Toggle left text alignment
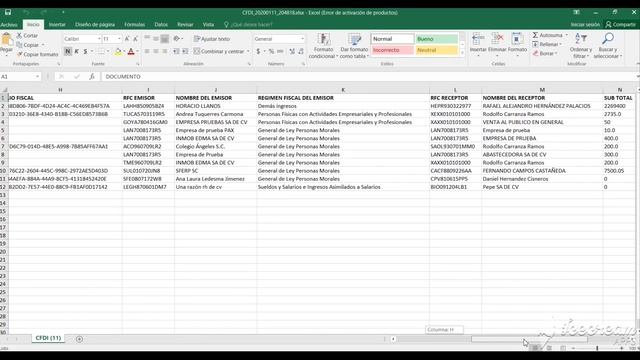 point(147,51)
